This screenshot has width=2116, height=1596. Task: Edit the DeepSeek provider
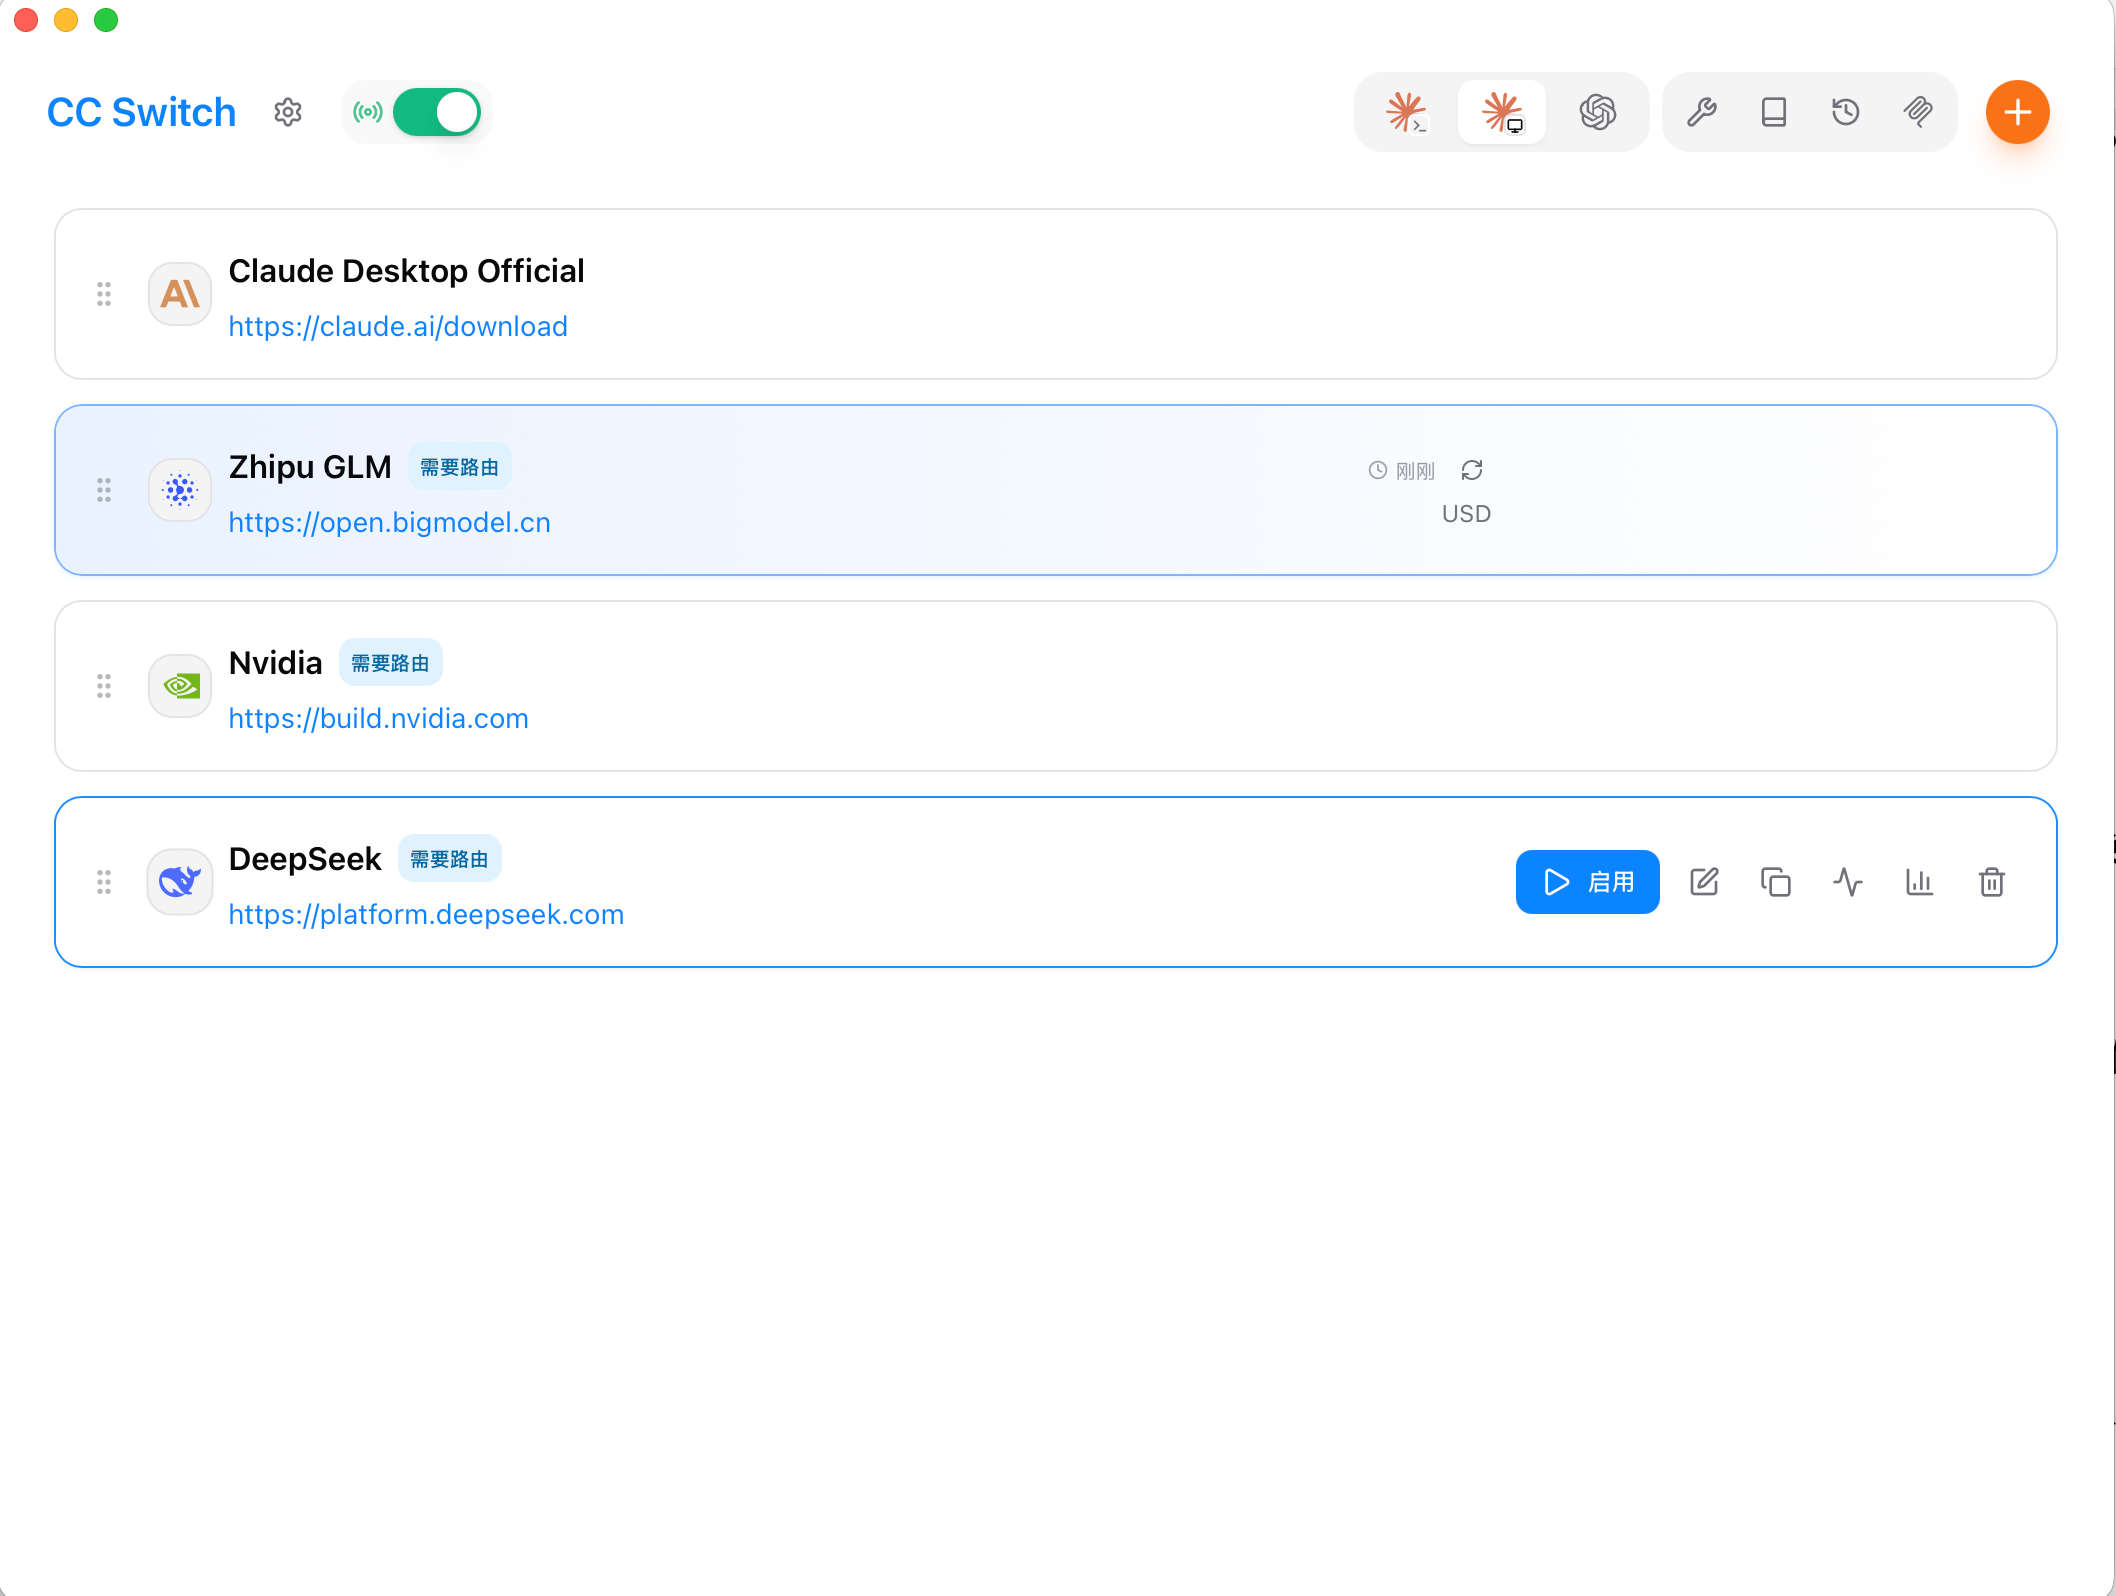tap(1704, 882)
